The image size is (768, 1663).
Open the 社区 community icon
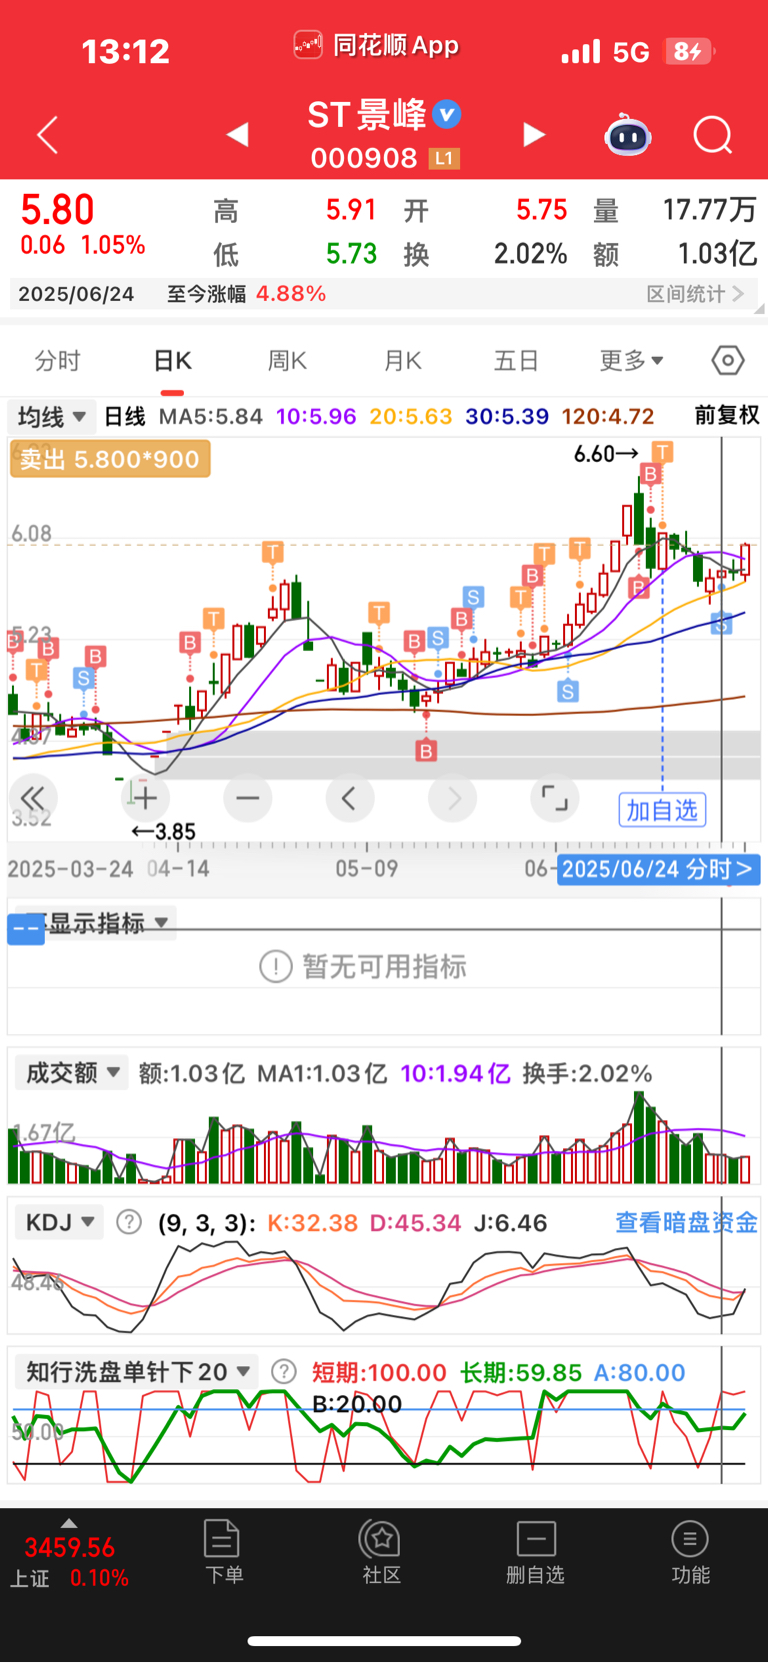tap(381, 1551)
